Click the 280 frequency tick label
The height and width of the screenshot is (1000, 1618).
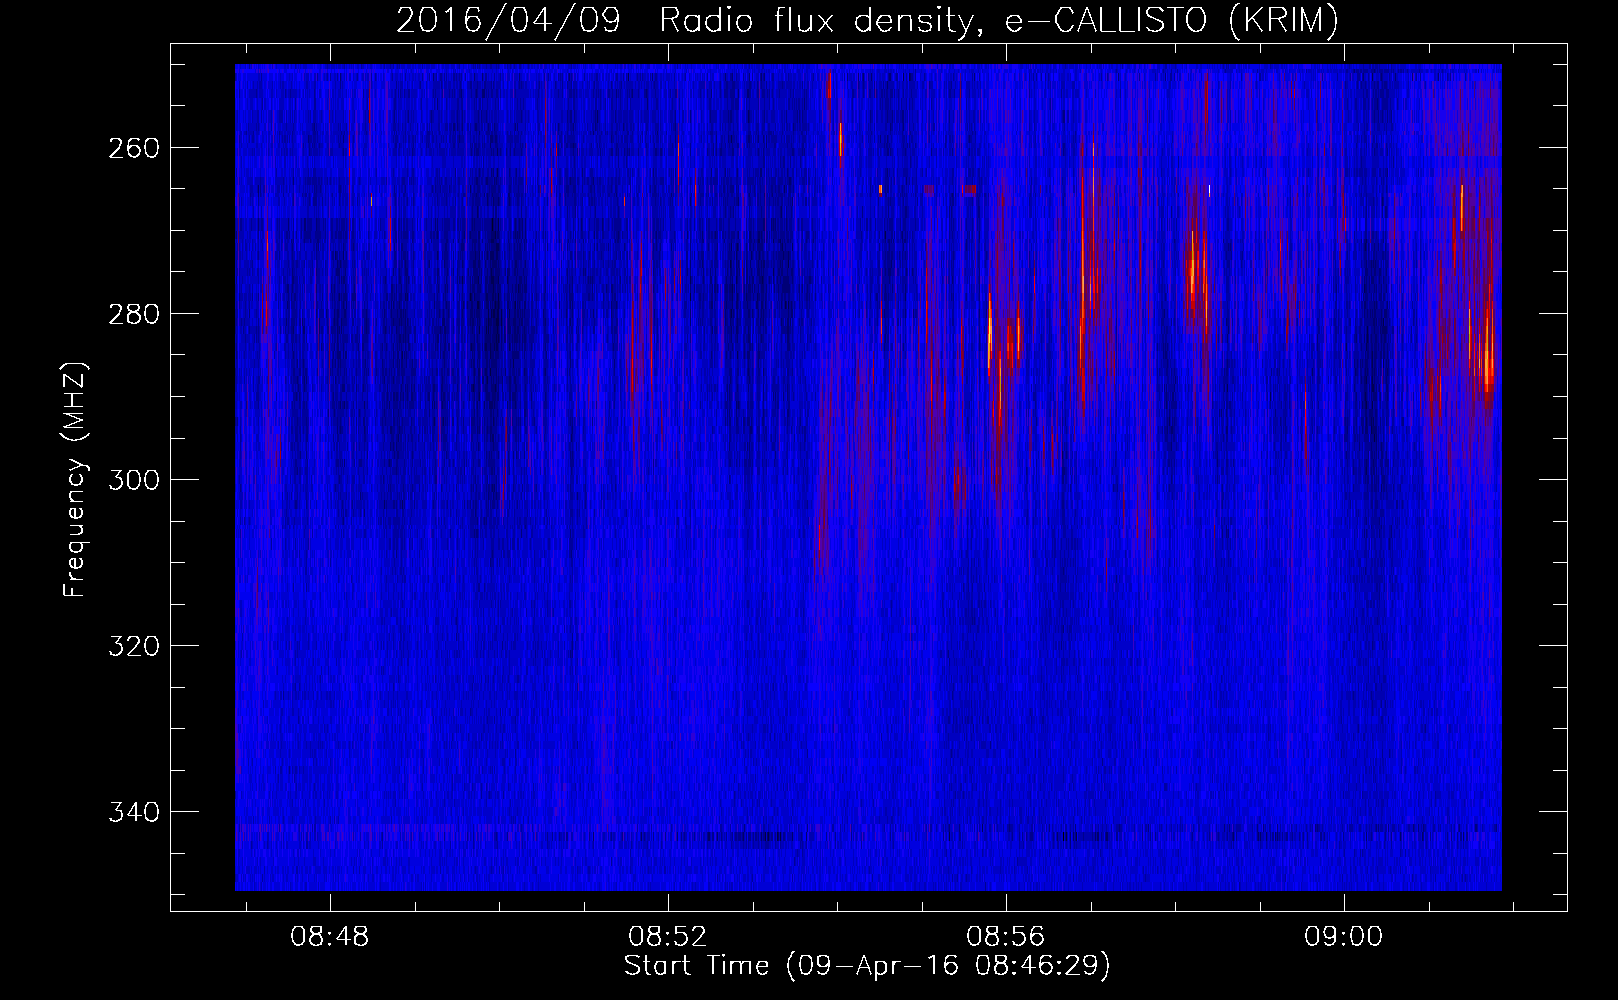tap(133, 314)
